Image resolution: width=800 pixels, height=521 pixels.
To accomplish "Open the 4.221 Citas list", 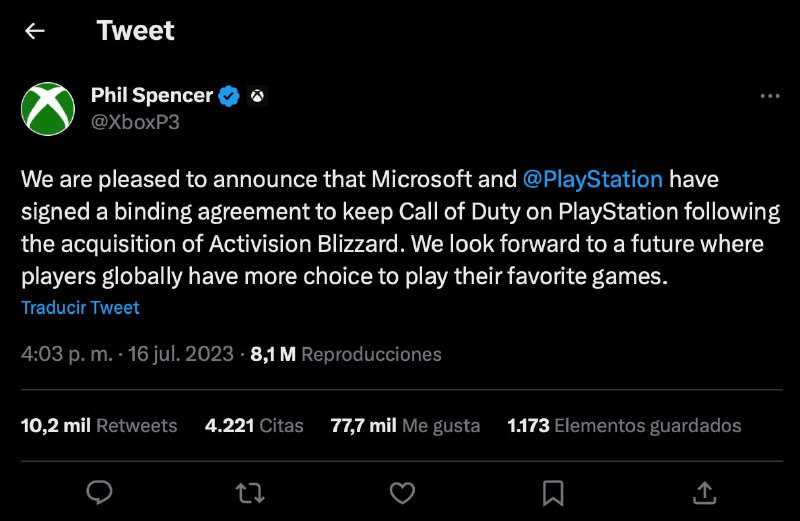I will pos(254,425).
